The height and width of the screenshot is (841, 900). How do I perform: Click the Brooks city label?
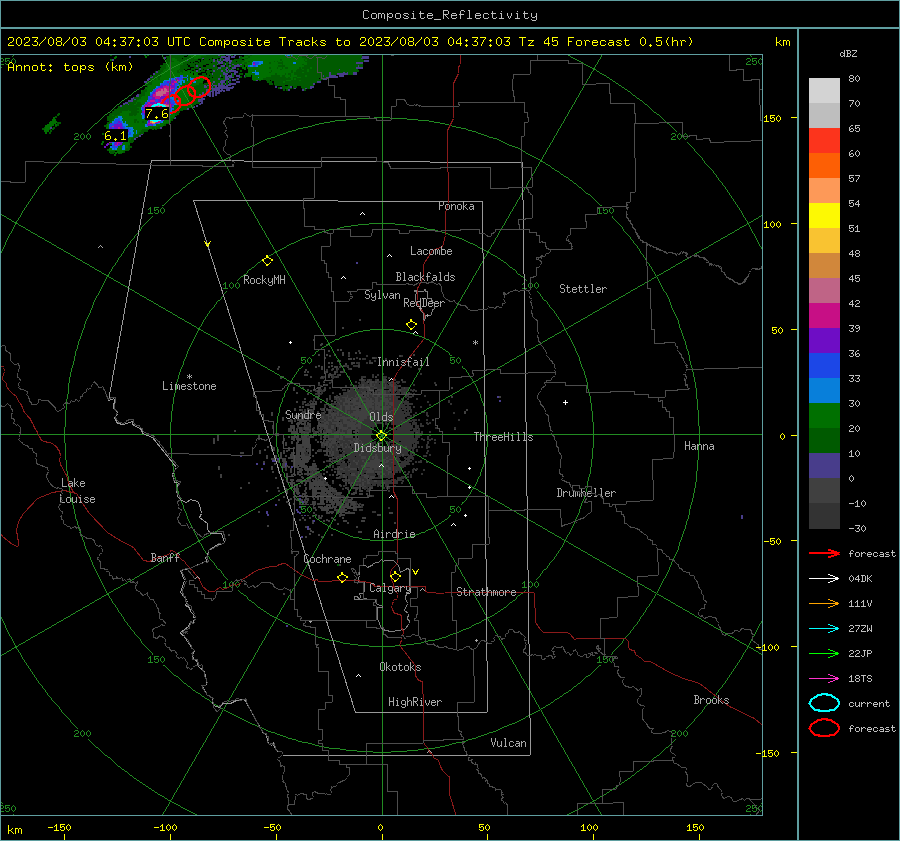(711, 700)
